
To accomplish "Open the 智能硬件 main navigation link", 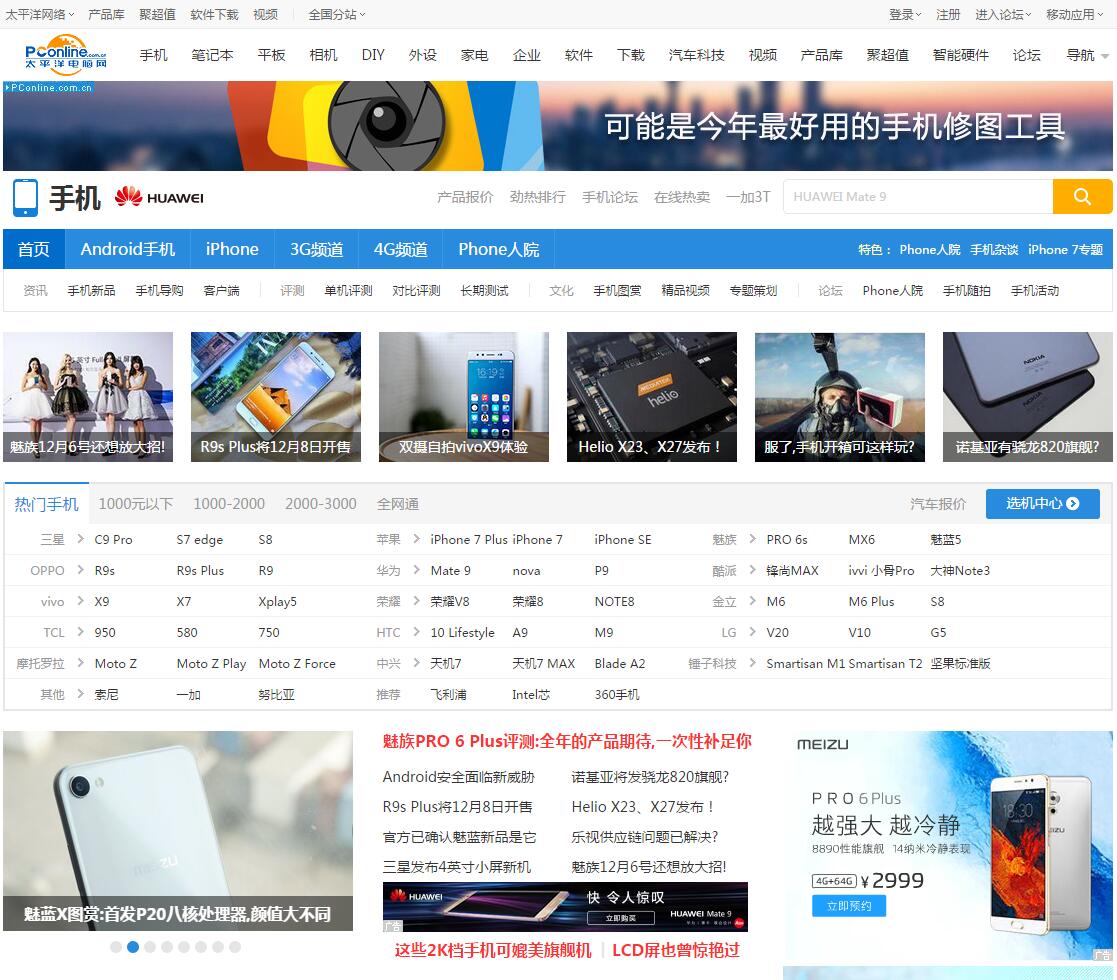I will pyautogui.click(x=960, y=55).
